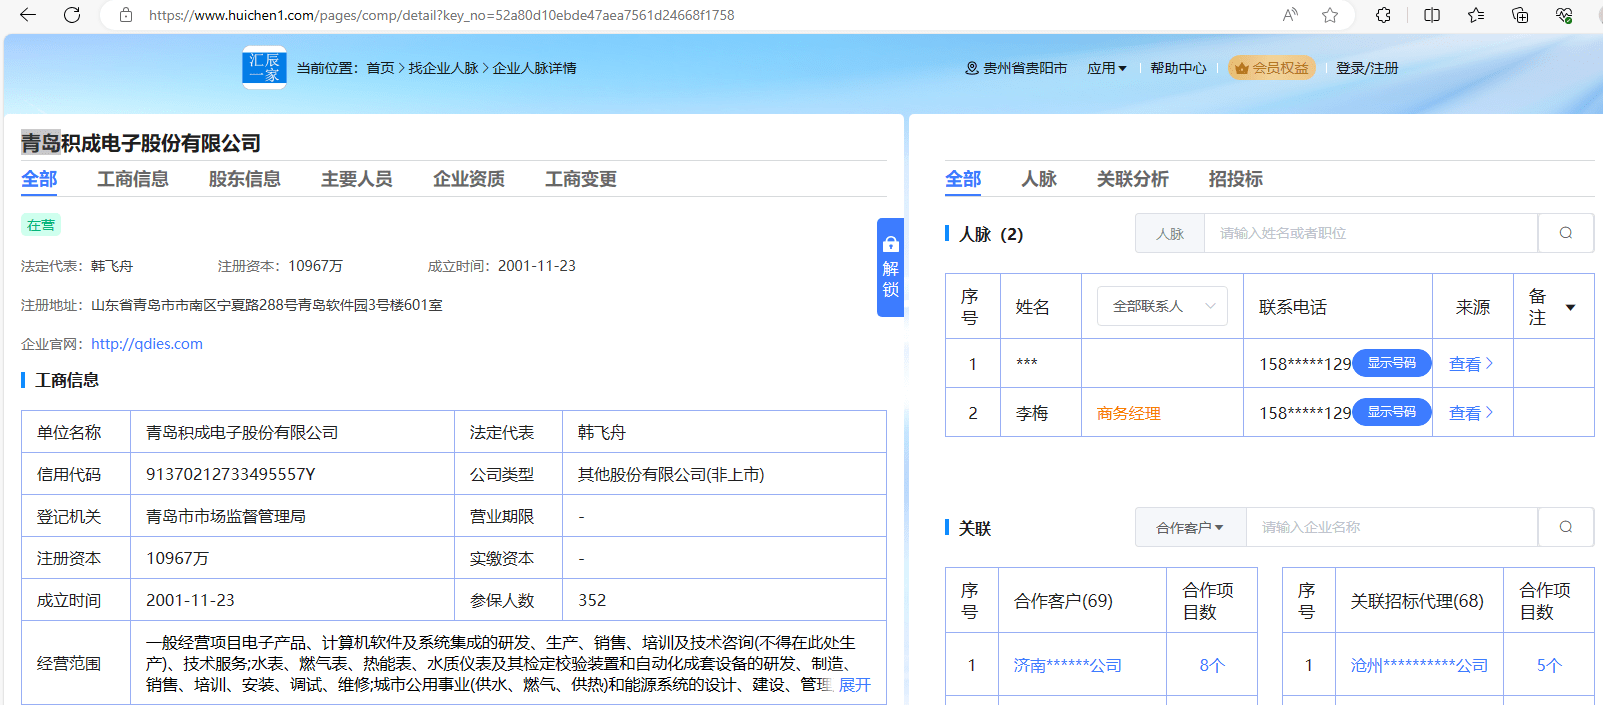
Task: Click the 参保人数 value 352
Action: (x=592, y=600)
